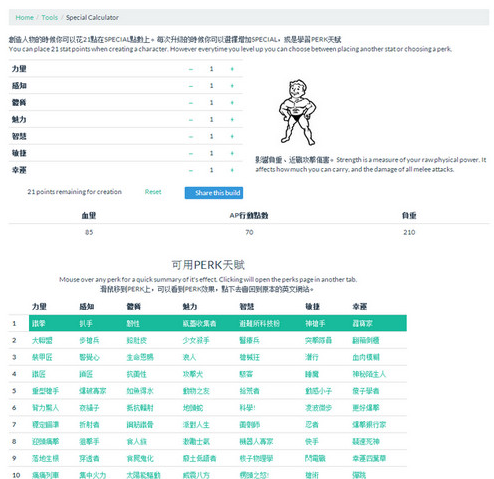Click the Share this build button
The height and width of the screenshot is (479, 494).
coord(214,193)
